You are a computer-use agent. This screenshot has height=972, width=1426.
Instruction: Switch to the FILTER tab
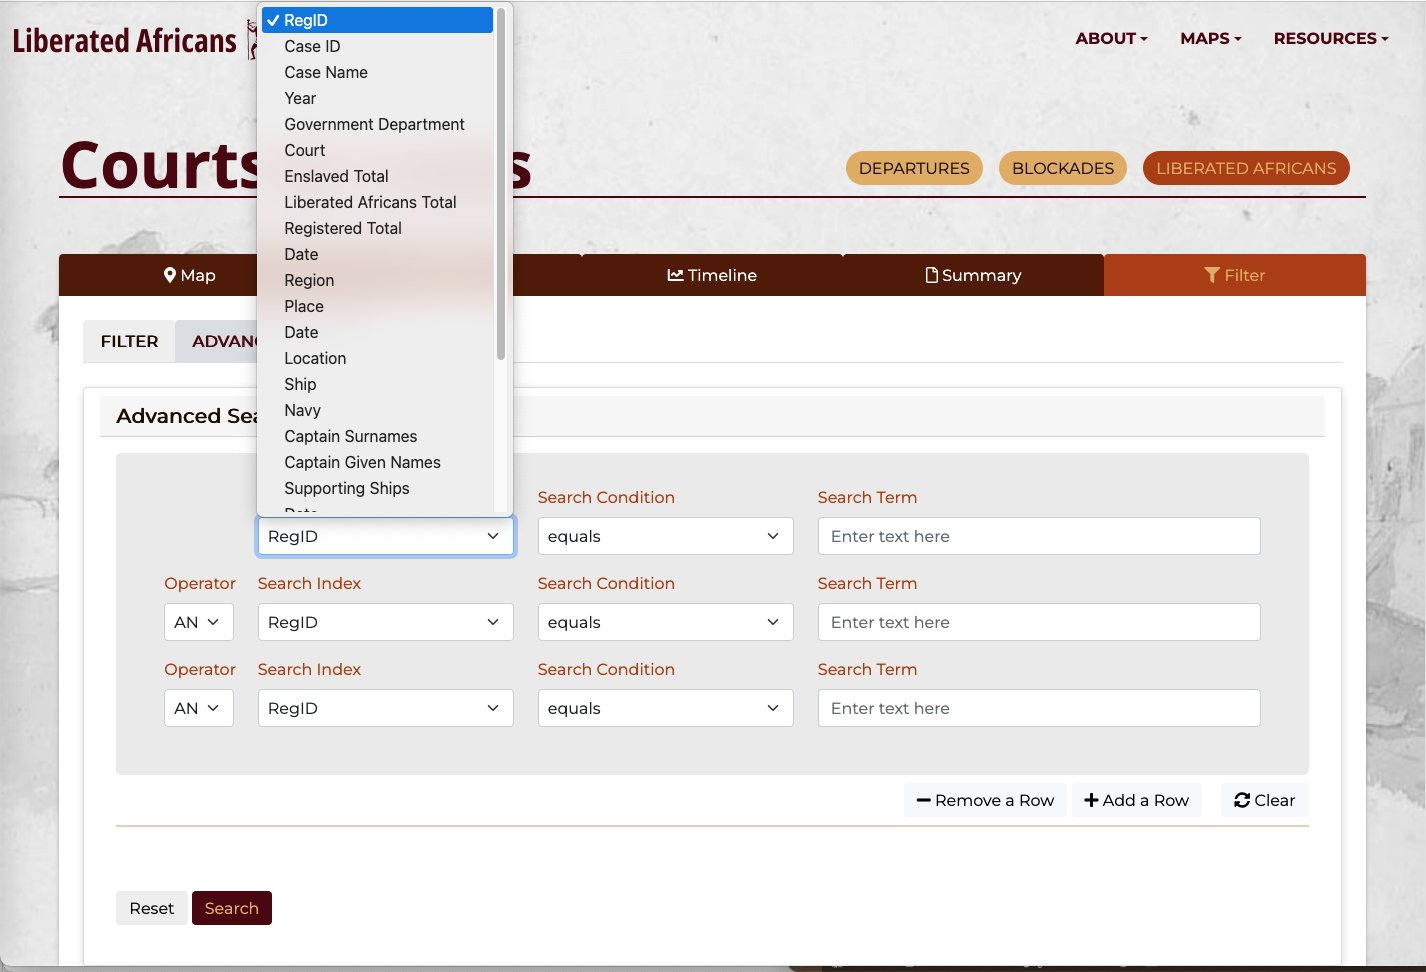point(129,341)
